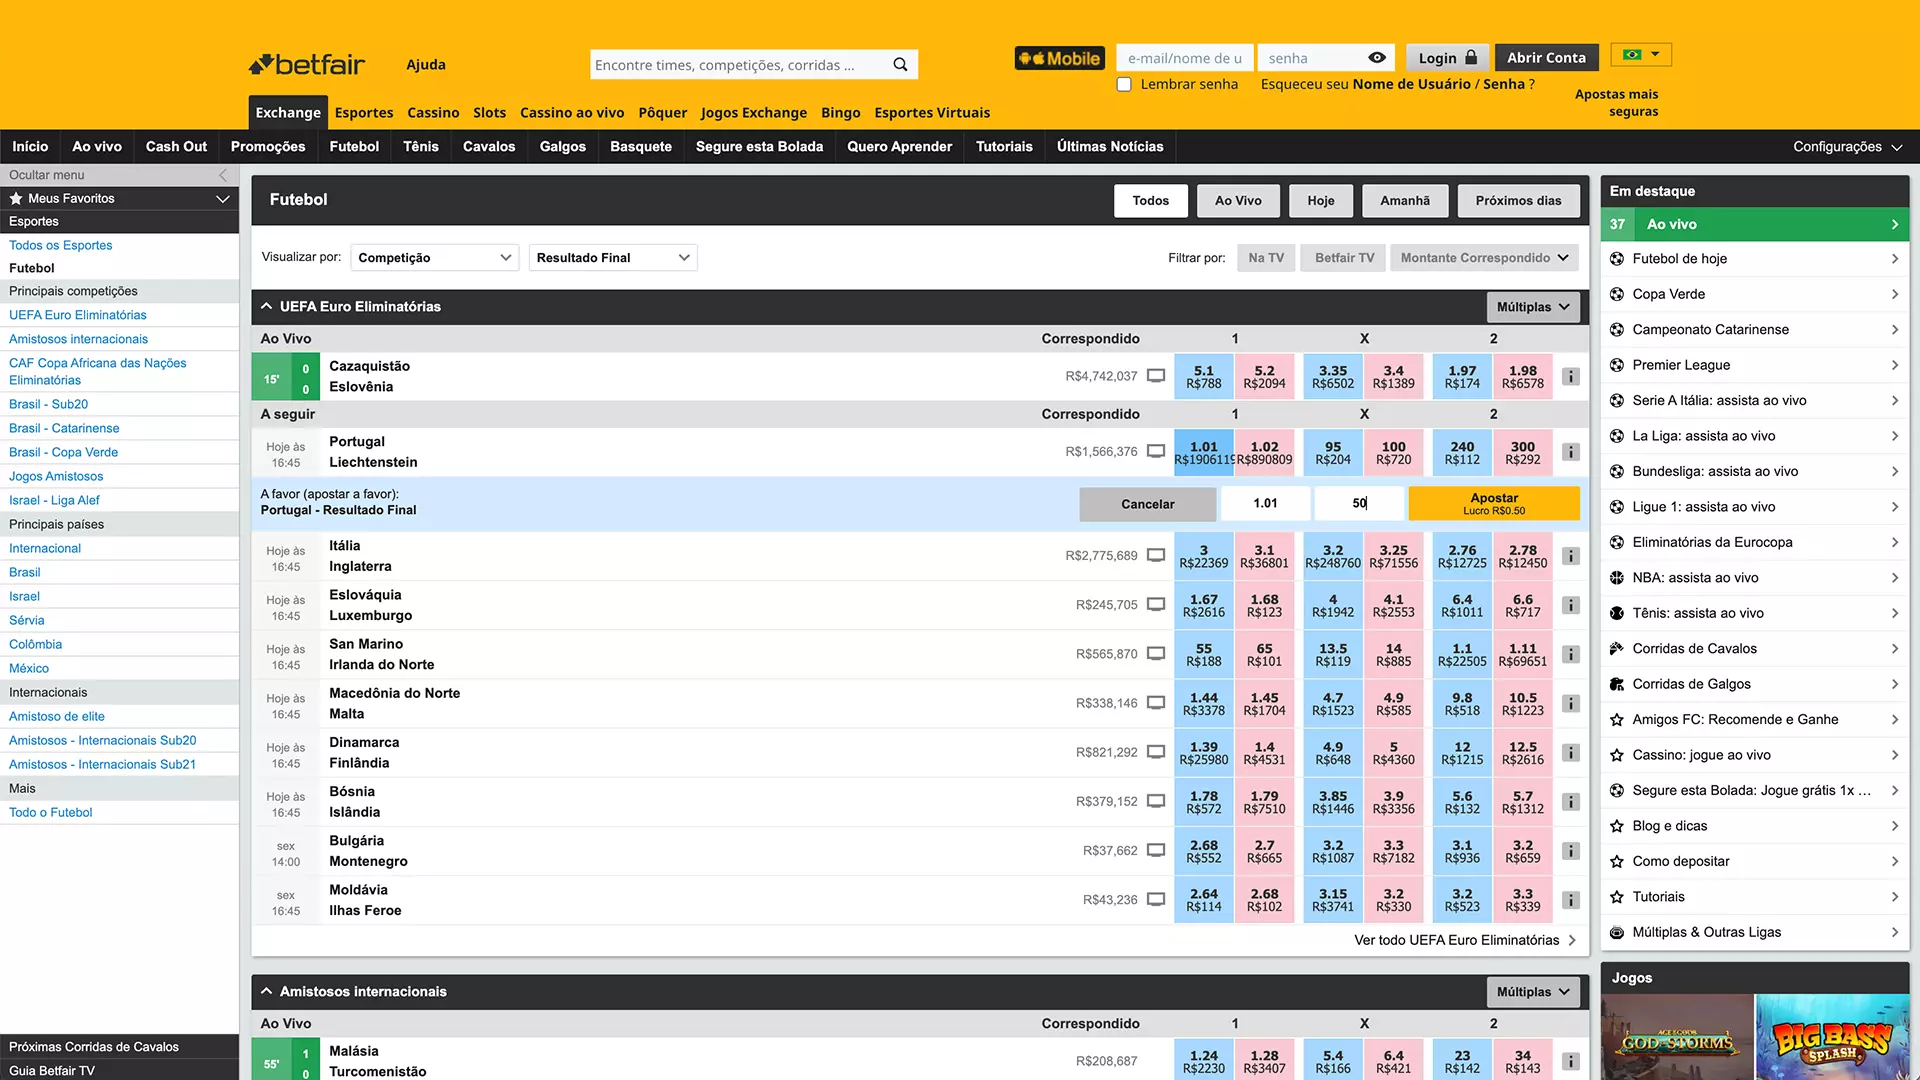Select Portugal back odds 1.01
This screenshot has width=1920, height=1080.
click(x=1204, y=453)
